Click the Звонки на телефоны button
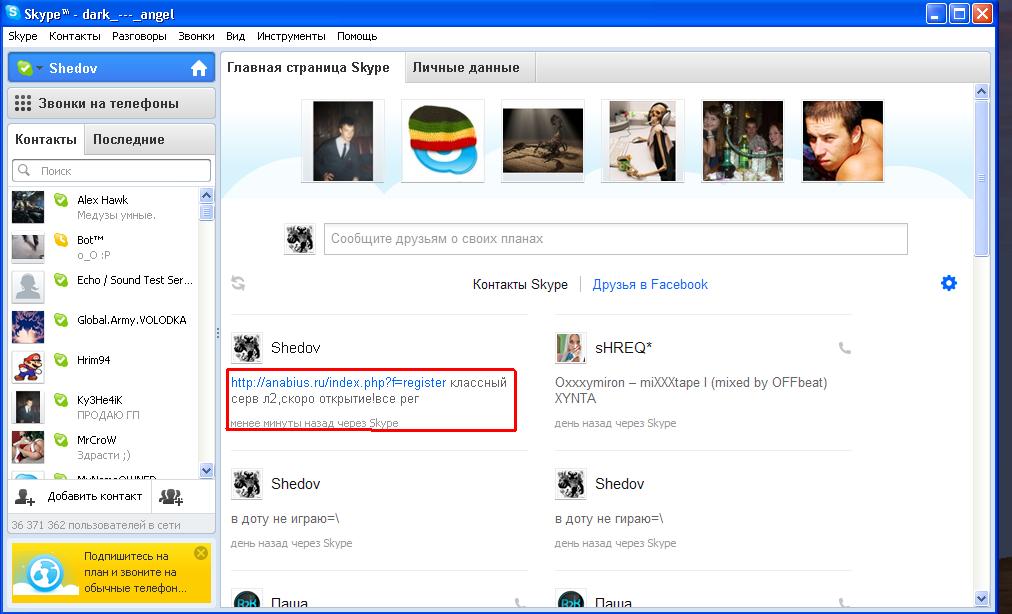 click(x=112, y=103)
